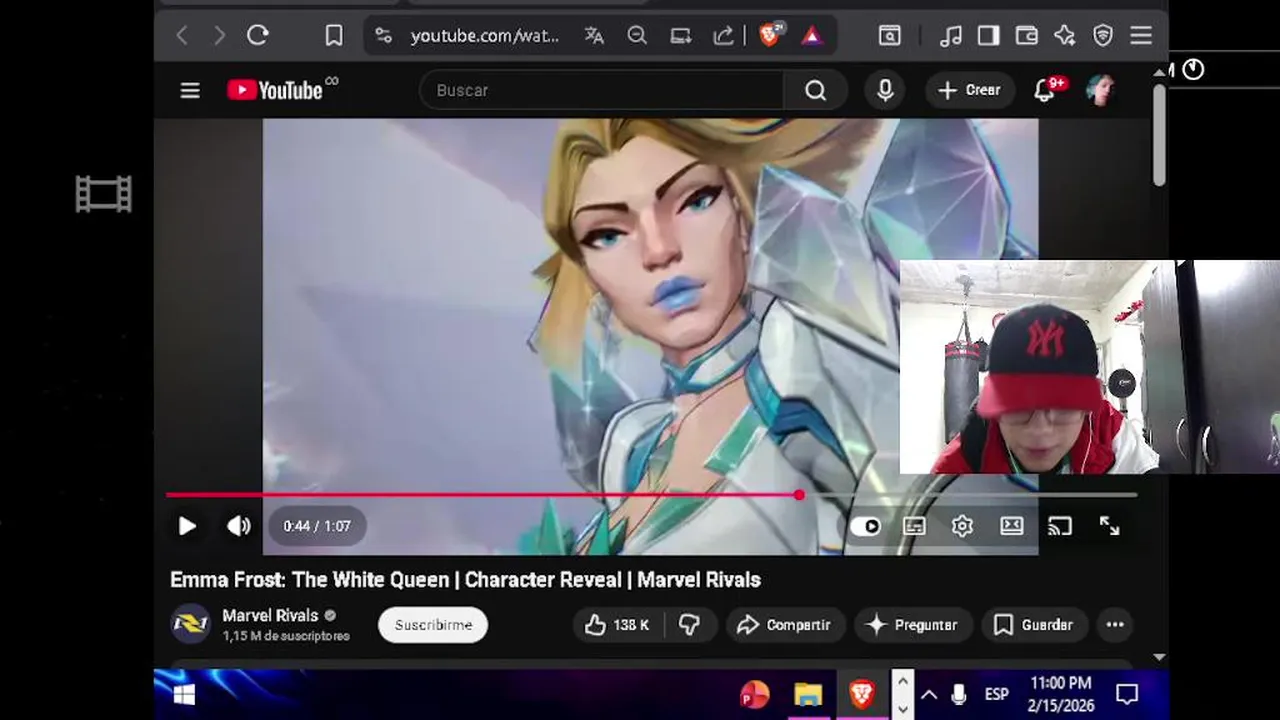Click the Preguntar button

click(x=912, y=625)
